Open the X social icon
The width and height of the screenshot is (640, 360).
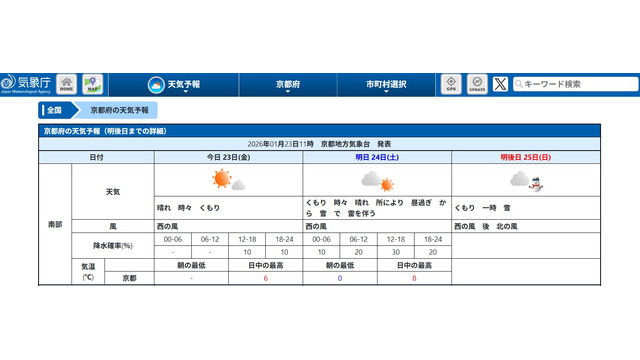tap(500, 84)
